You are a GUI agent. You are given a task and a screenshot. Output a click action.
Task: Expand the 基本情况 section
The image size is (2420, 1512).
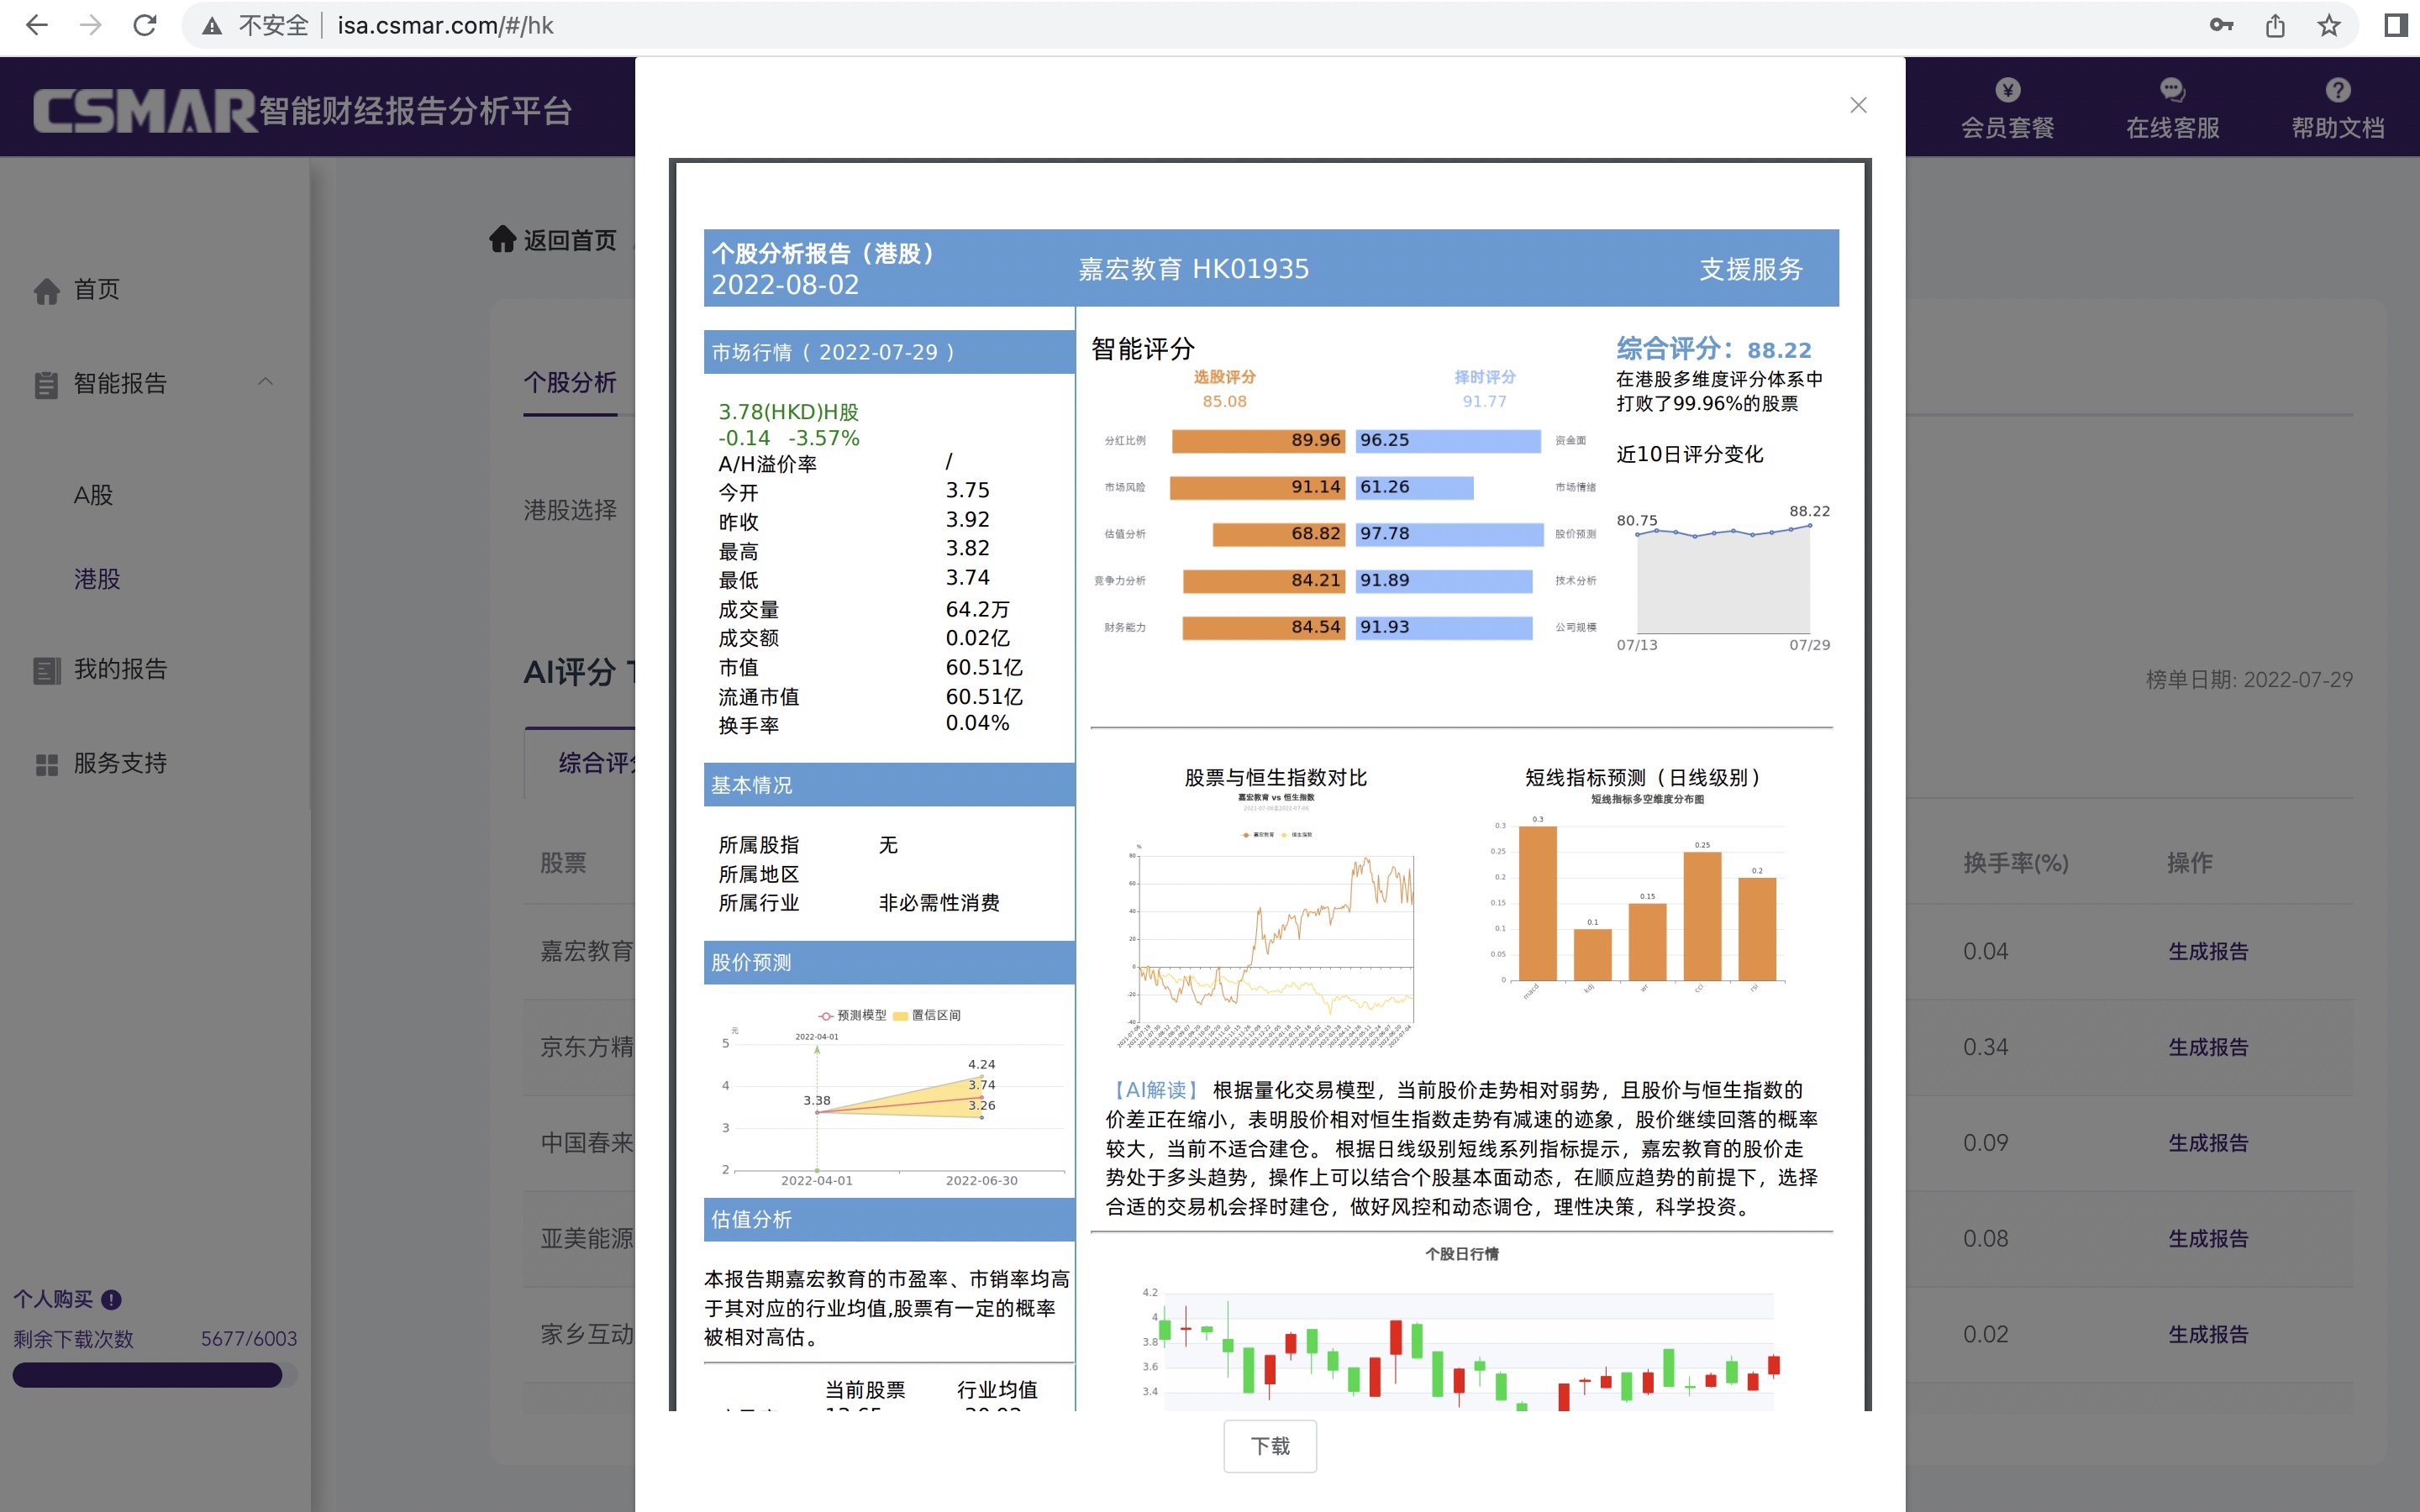(x=888, y=784)
